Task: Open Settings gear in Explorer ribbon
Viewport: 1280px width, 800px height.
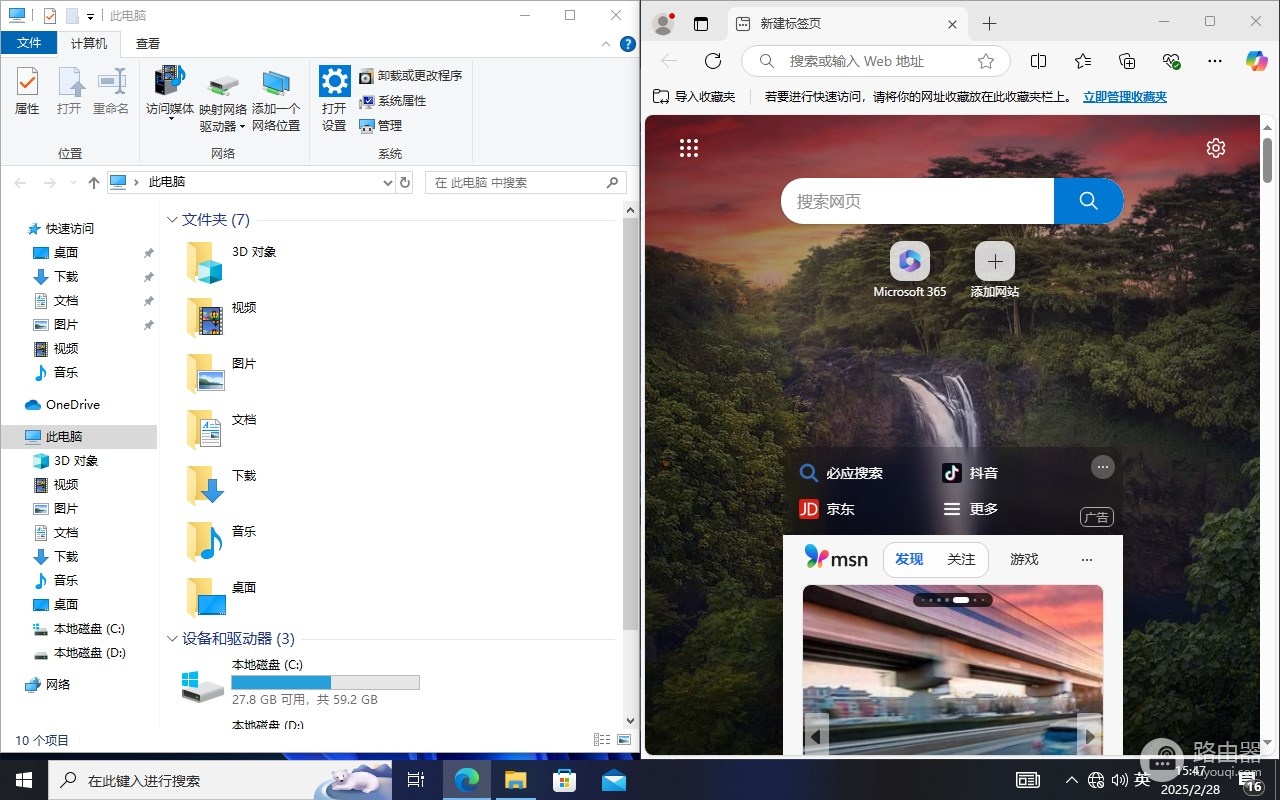Action: click(x=334, y=81)
